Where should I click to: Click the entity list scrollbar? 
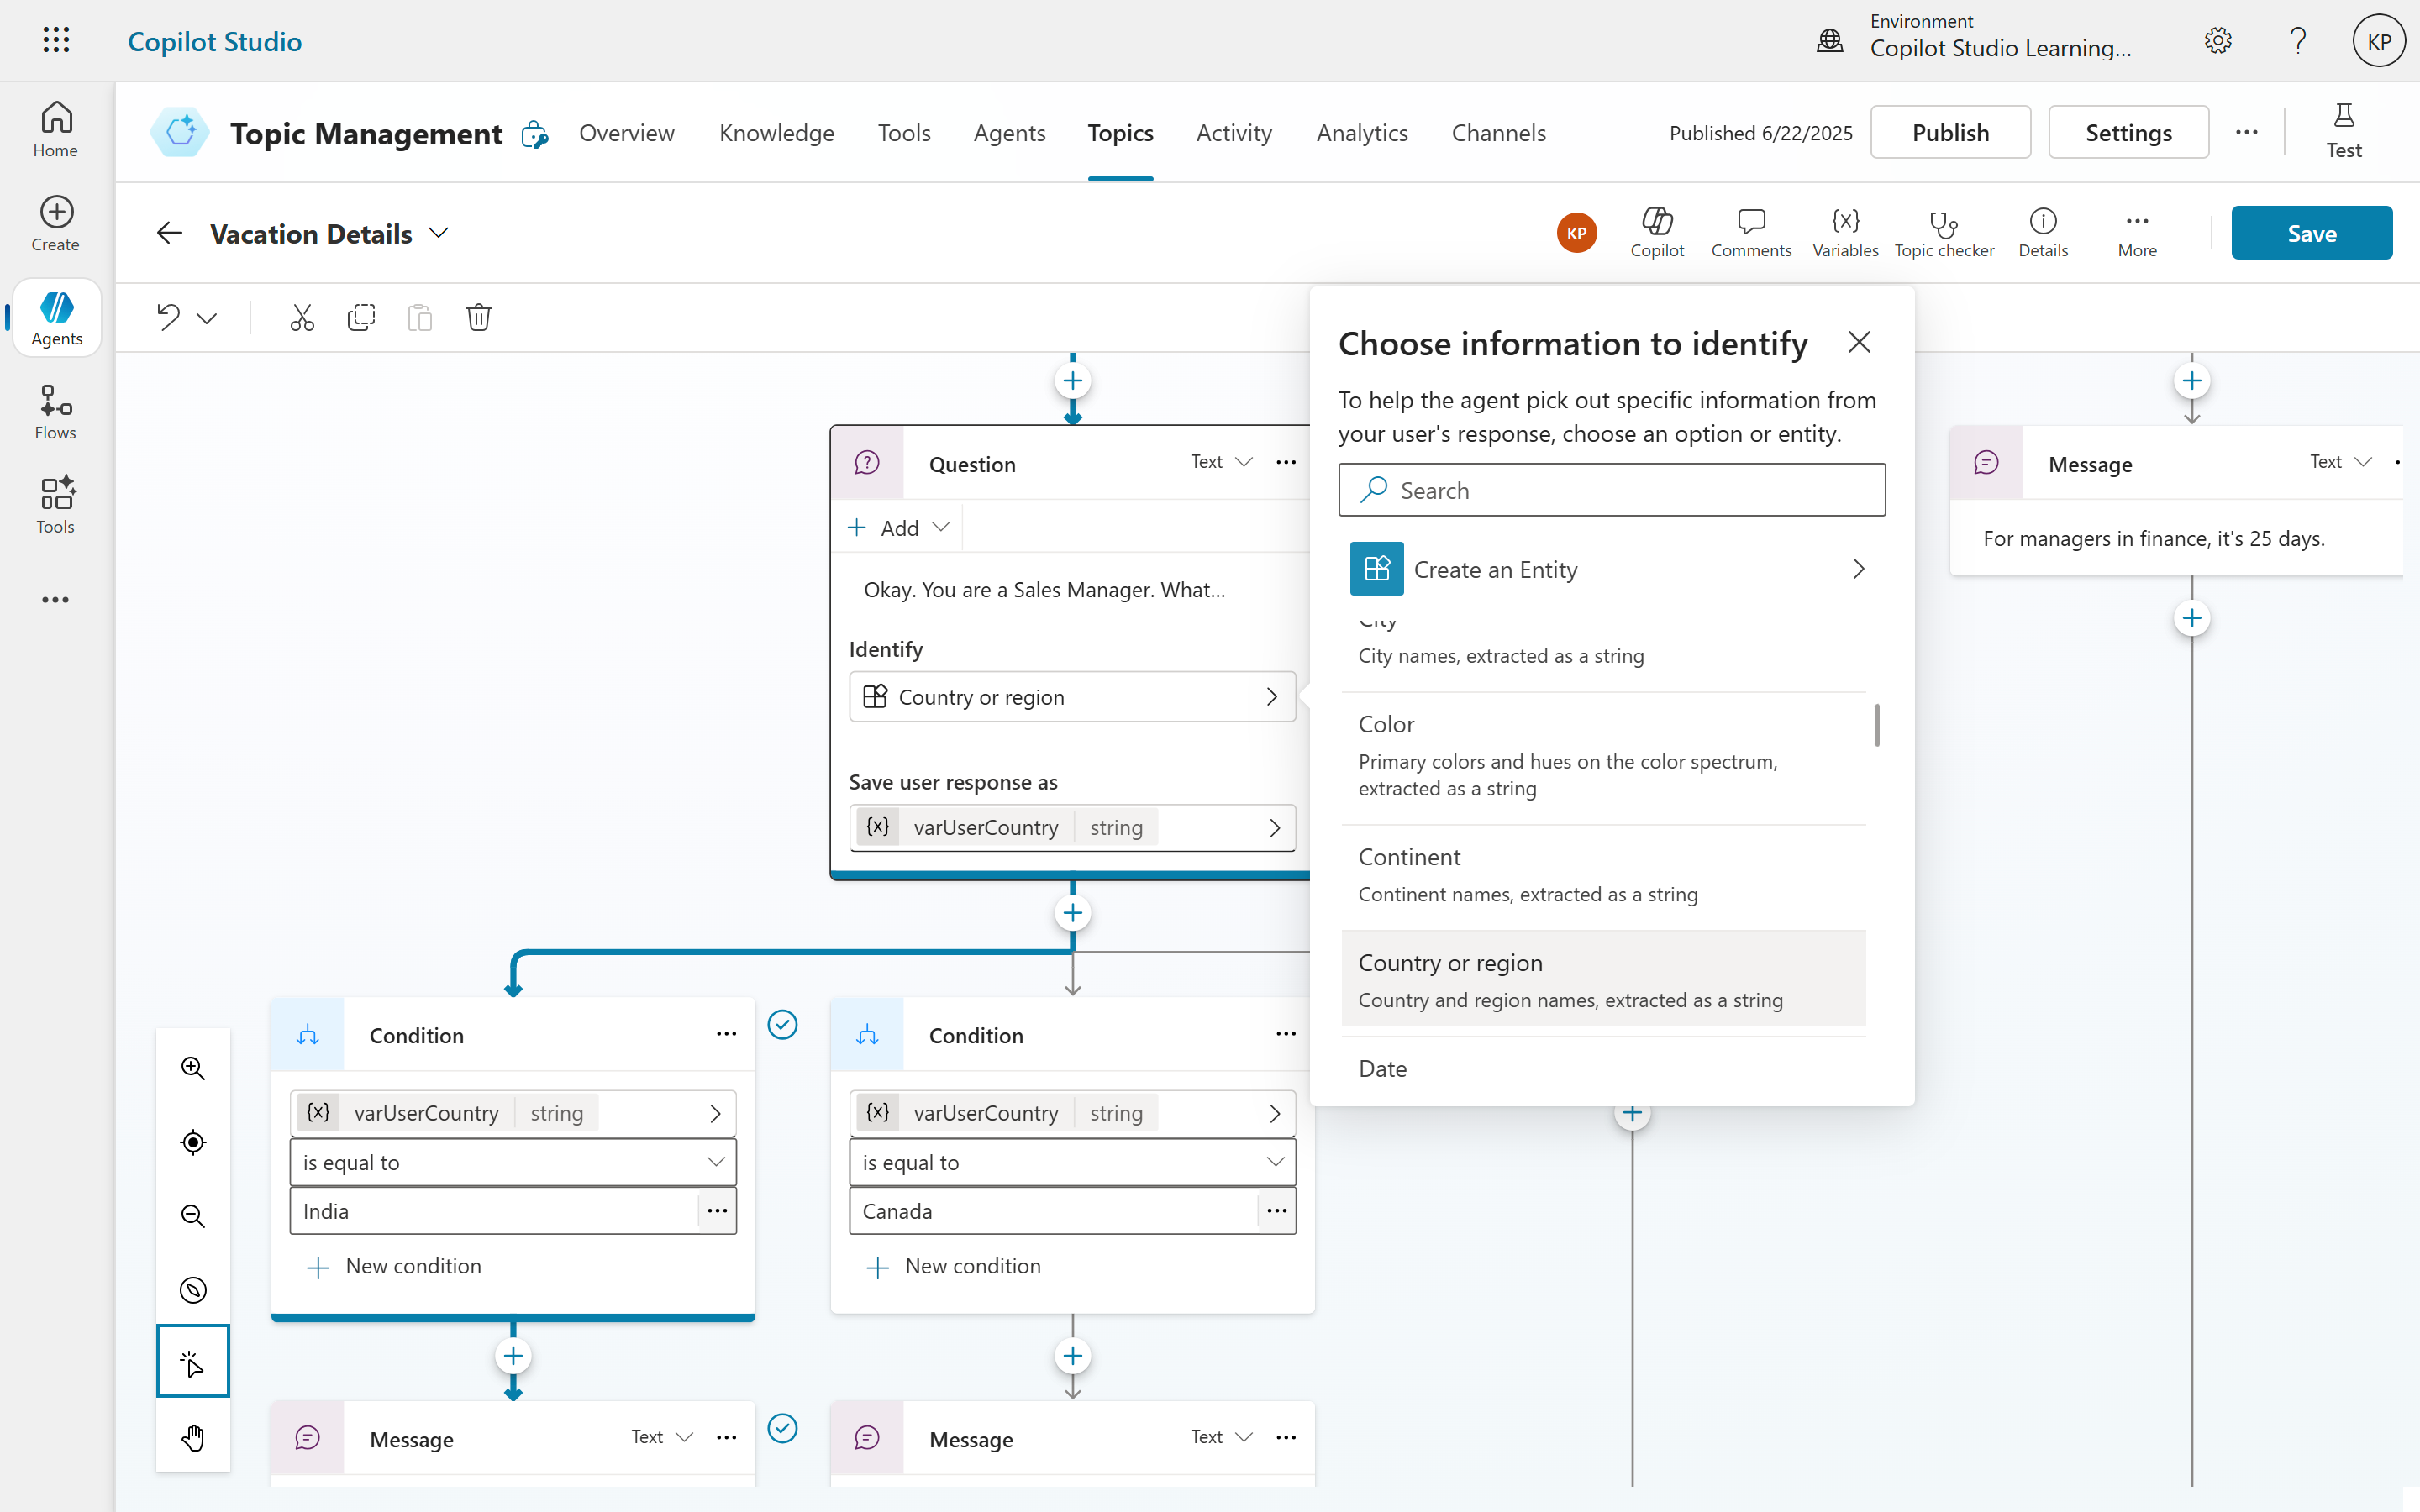tap(1876, 725)
